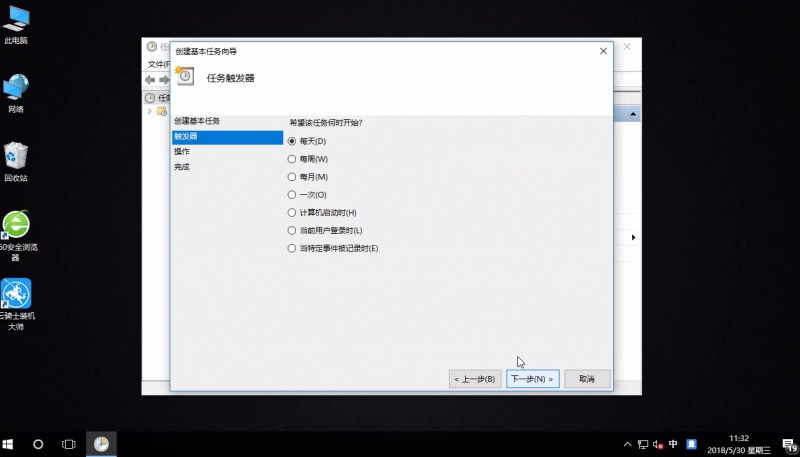The image size is (800, 457).
Task: Expand the task library tree node
Action: 149,111
